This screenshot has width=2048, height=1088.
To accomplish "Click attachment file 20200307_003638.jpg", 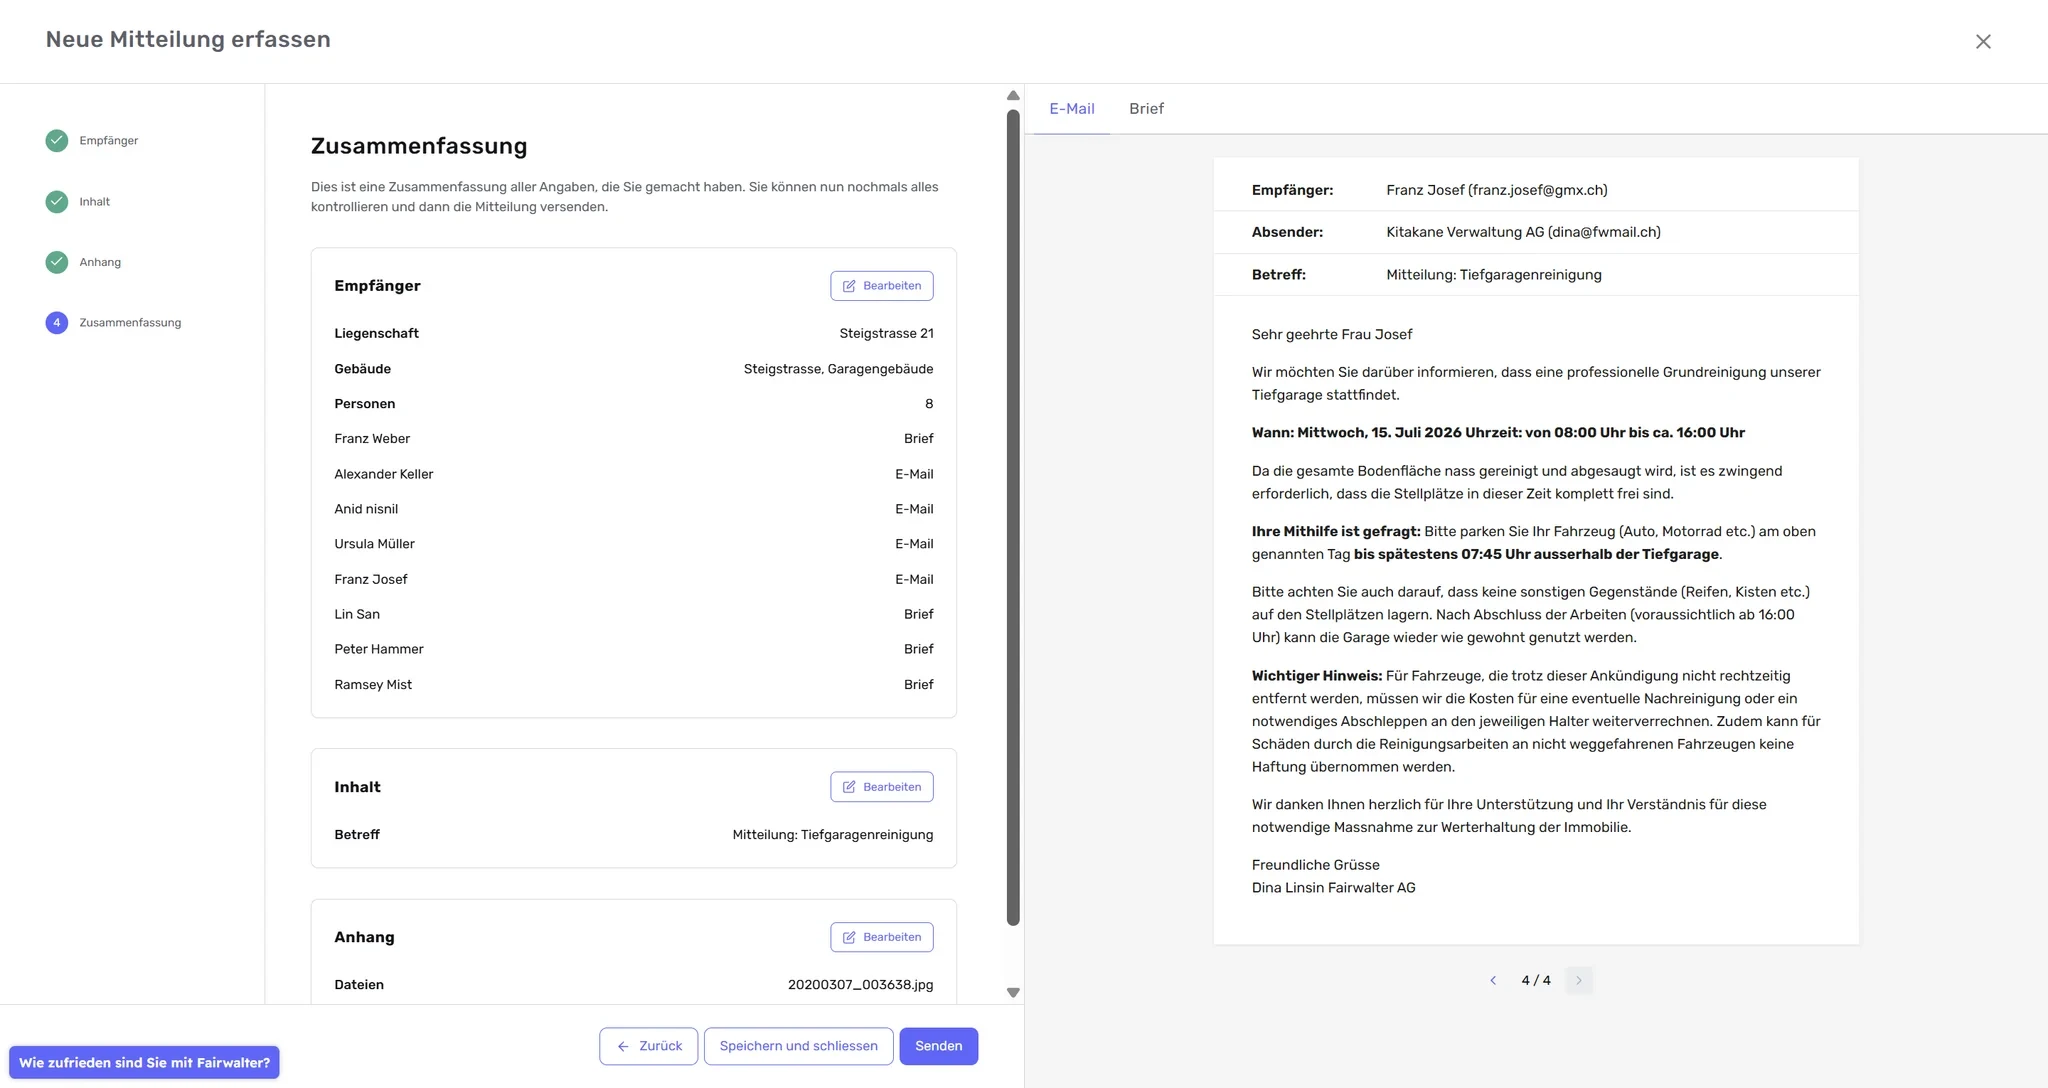I will point(860,985).
